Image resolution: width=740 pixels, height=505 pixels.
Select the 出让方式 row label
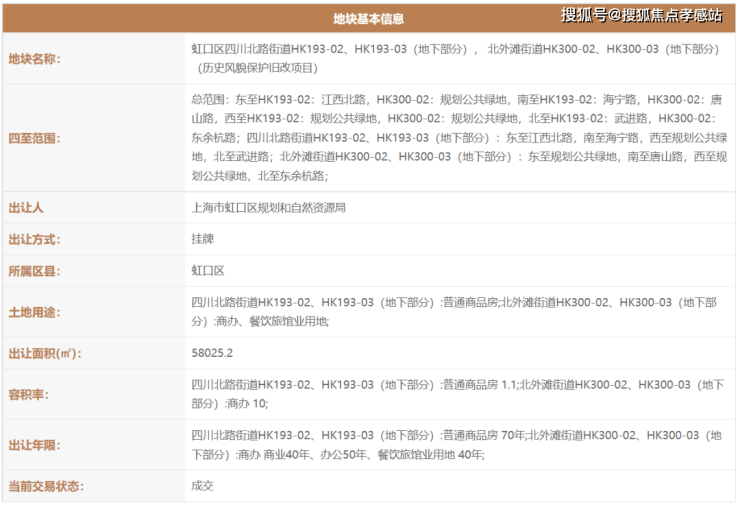coord(35,240)
